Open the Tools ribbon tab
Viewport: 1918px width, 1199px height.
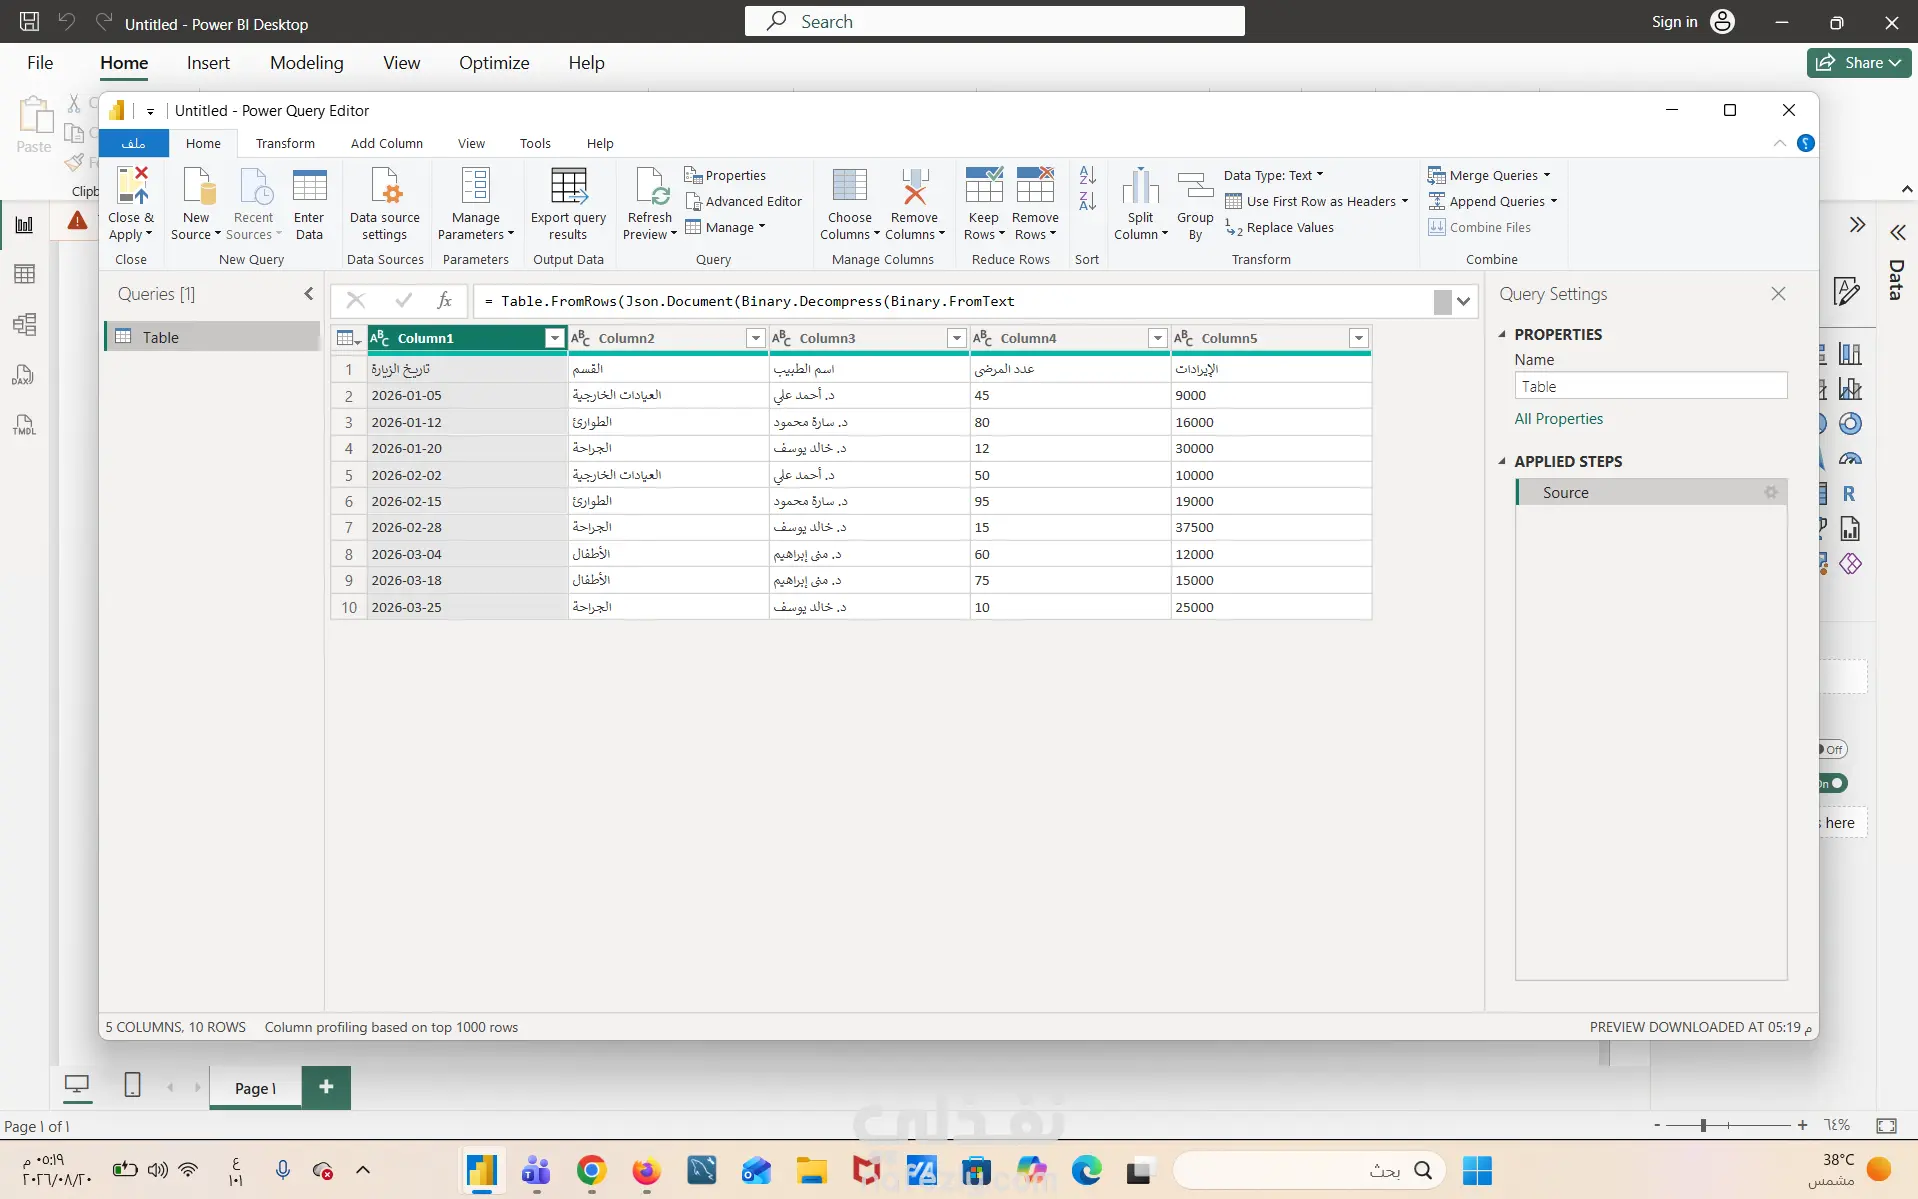pos(535,143)
